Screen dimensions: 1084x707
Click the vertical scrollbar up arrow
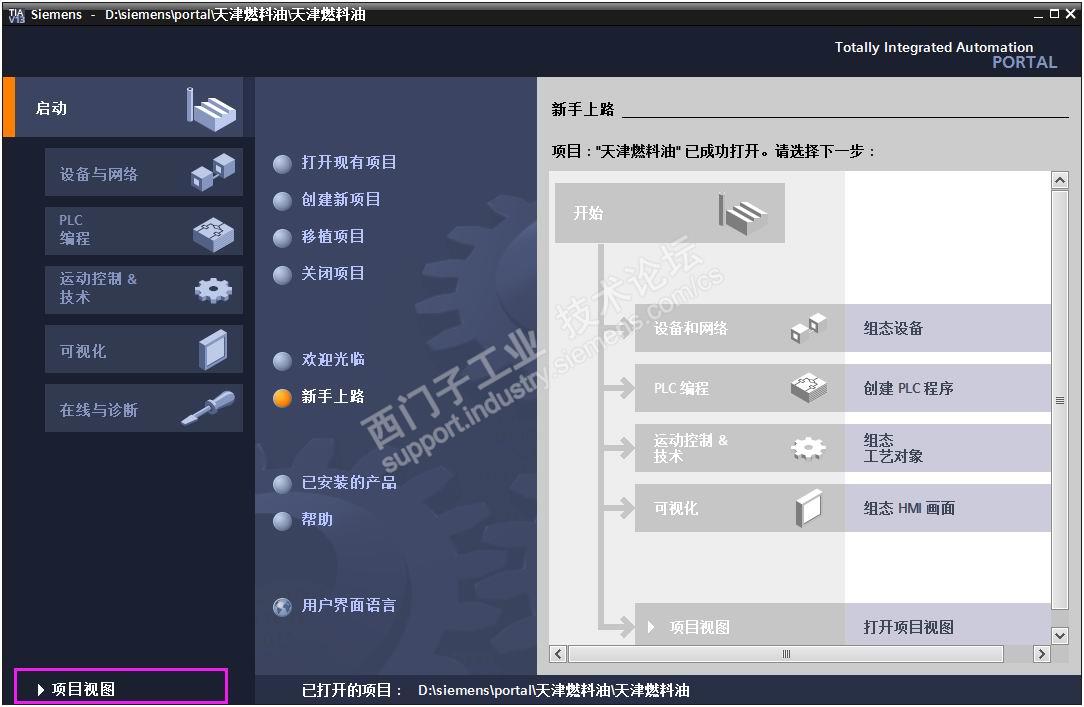click(x=1059, y=180)
